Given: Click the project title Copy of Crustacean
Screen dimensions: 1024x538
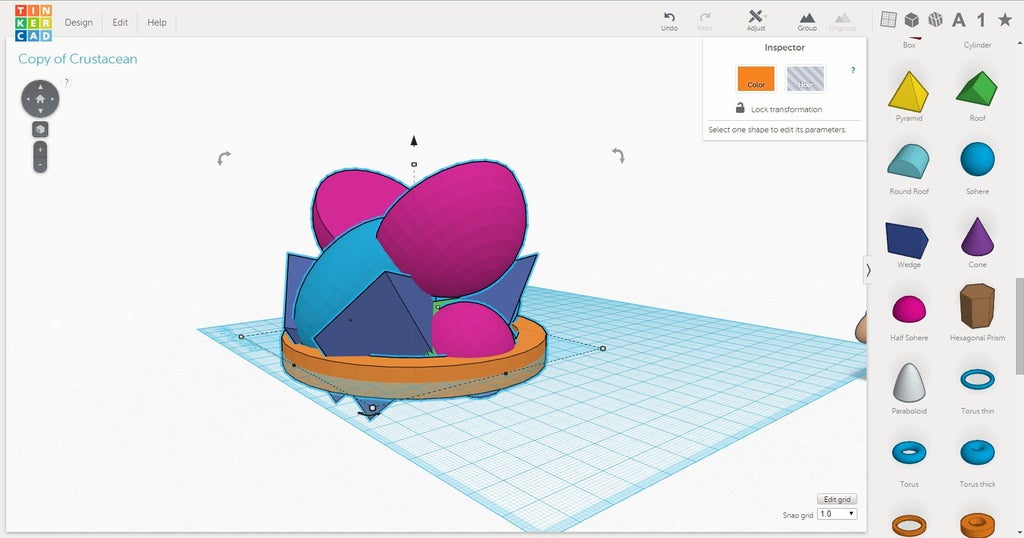Looking at the screenshot, I should [x=78, y=59].
